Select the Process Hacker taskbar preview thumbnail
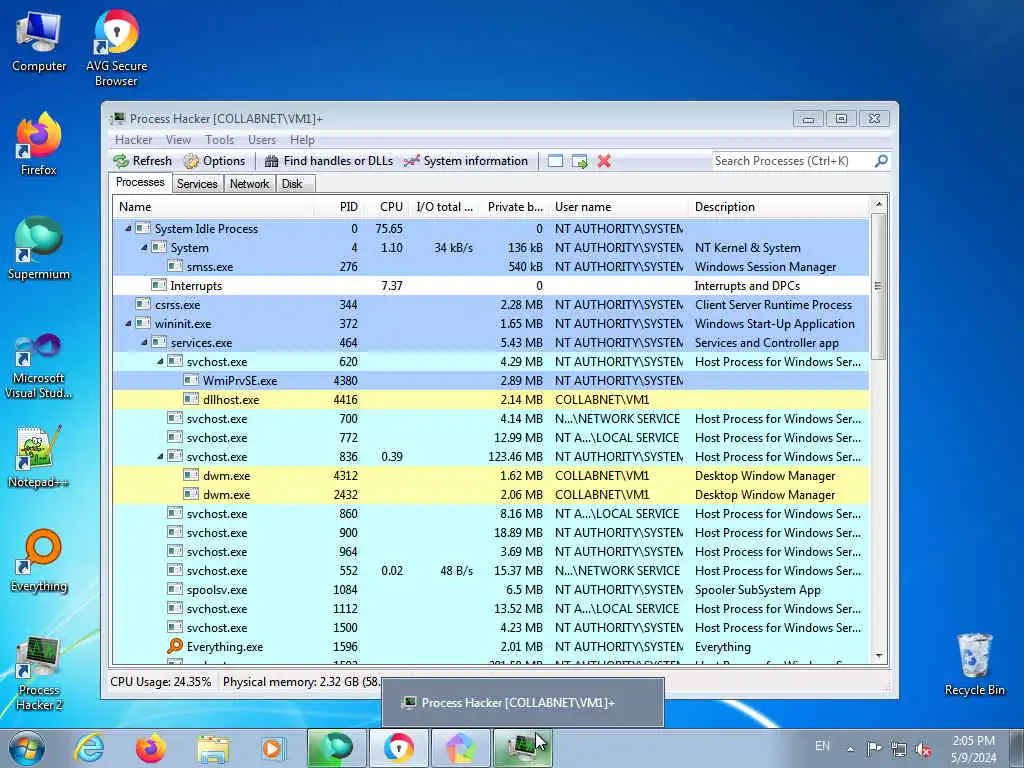Image resolution: width=1024 pixels, height=768 pixels. click(522, 703)
